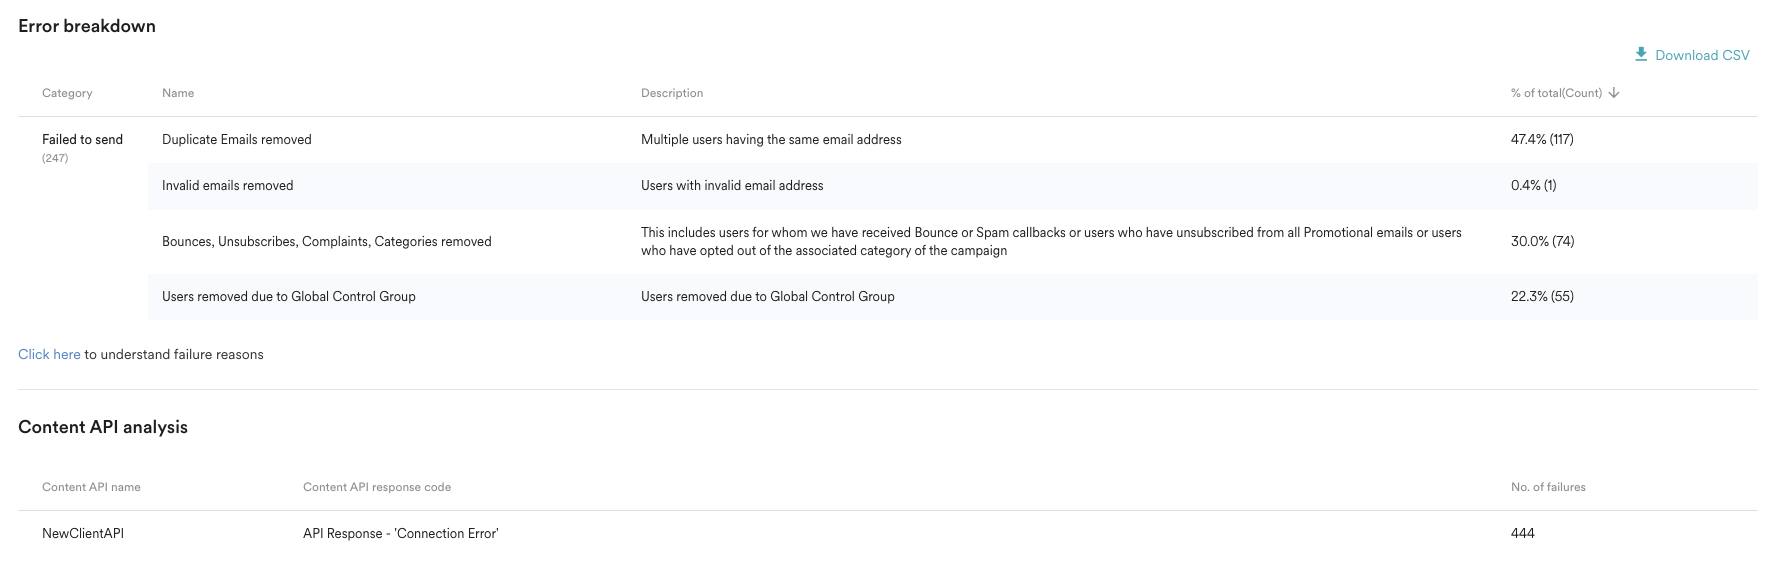Select Users removed due to Global Control Group name
Viewport: 1777px width, 570px height.
289,297
